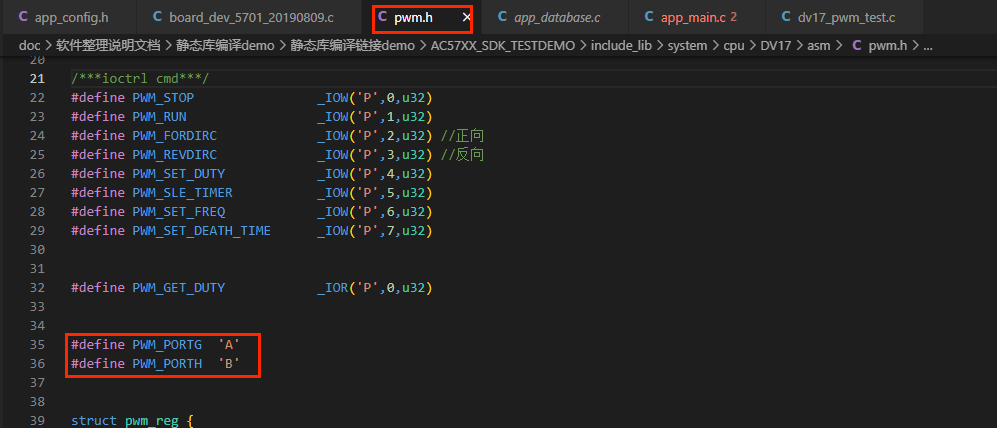Viewport: 997px width, 428px height.
Task: Open the AC57XX_SDK_TESTDEMO breadcrumb folder
Action: click(502, 46)
